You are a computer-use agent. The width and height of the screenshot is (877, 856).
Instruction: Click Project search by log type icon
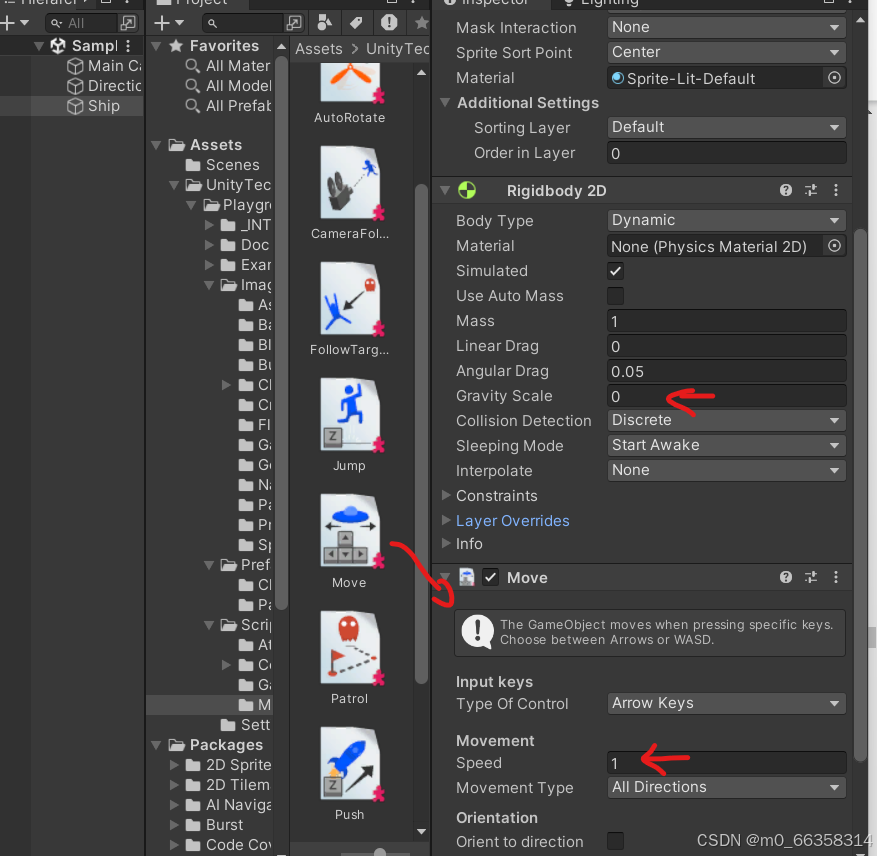(389, 22)
